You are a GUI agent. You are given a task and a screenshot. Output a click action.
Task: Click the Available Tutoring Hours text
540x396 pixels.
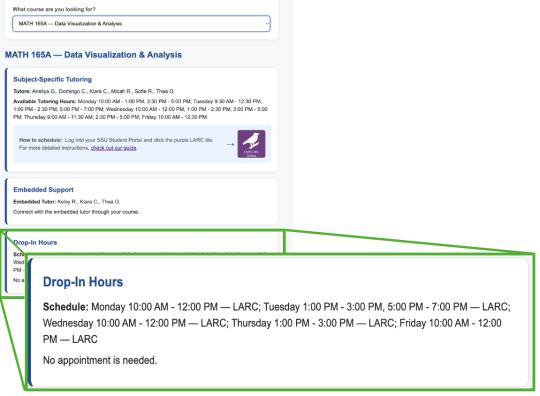(x=141, y=109)
